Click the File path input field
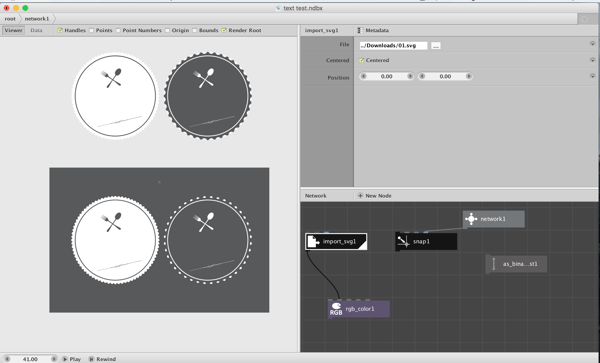The image size is (600, 363). [x=393, y=46]
